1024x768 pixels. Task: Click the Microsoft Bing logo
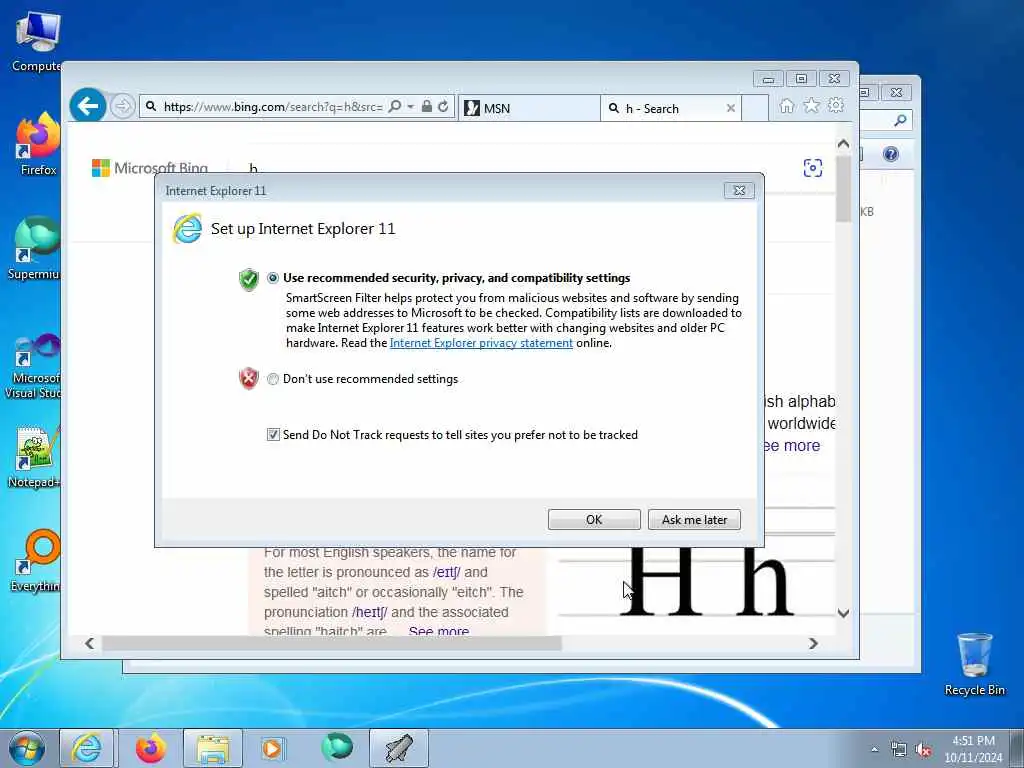click(x=150, y=168)
